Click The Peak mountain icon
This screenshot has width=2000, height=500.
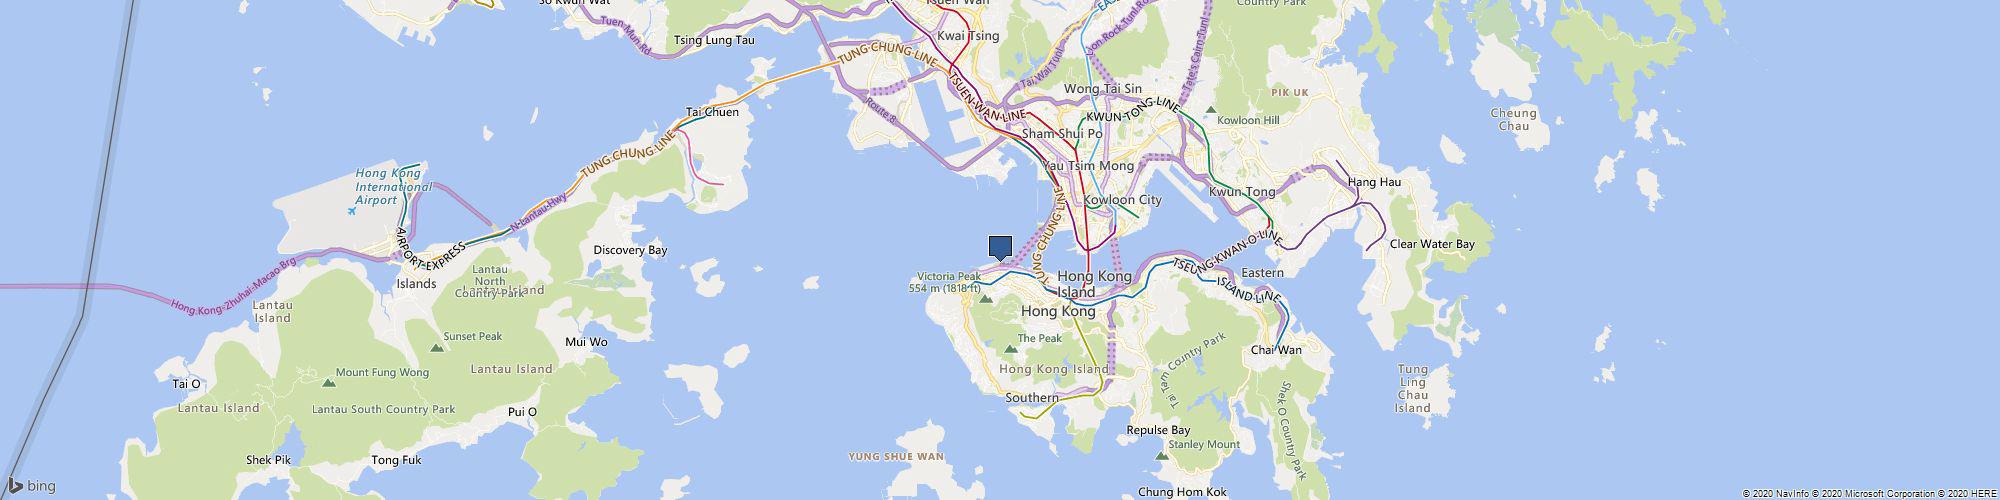pos(1010,350)
